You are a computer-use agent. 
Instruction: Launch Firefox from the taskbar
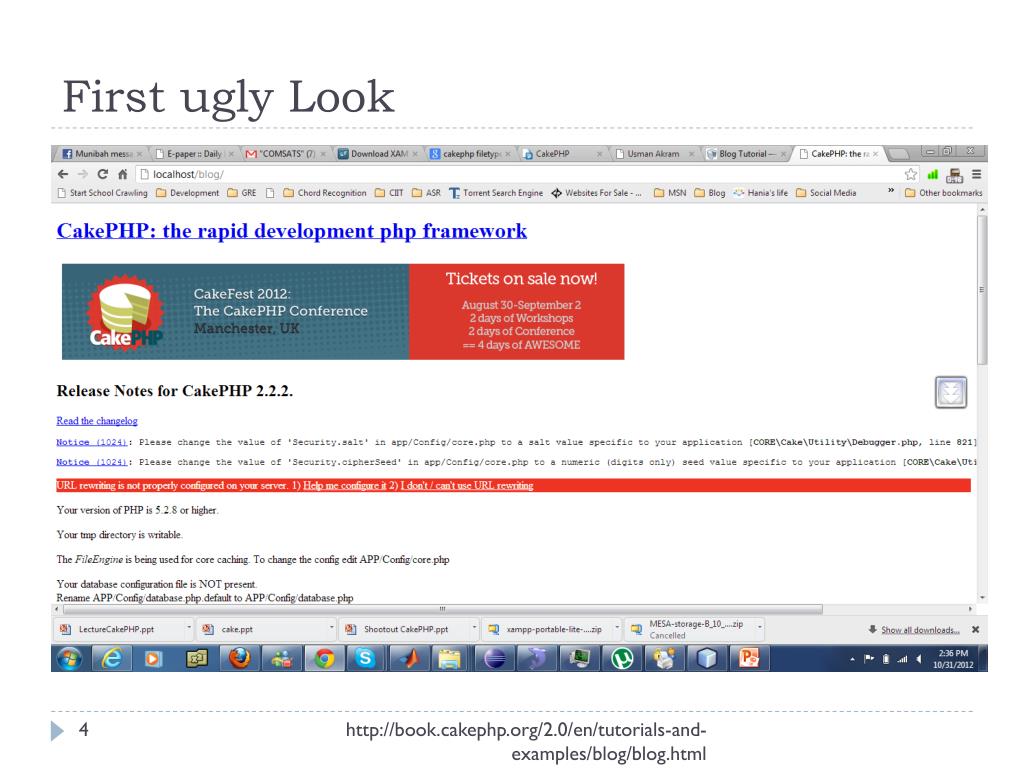coord(239,659)
